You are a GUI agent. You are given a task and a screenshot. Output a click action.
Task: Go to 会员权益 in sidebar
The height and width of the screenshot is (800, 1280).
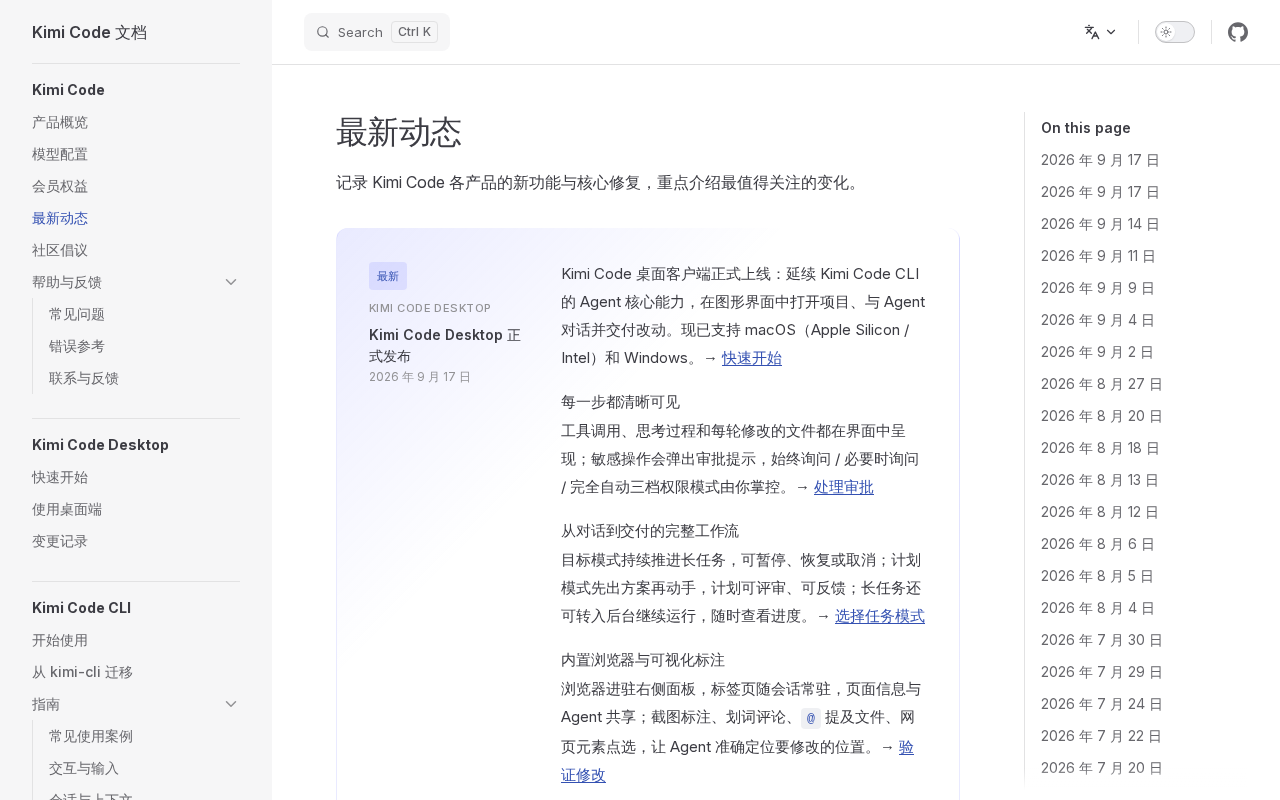pyautogui.click(x=60, y=186)
